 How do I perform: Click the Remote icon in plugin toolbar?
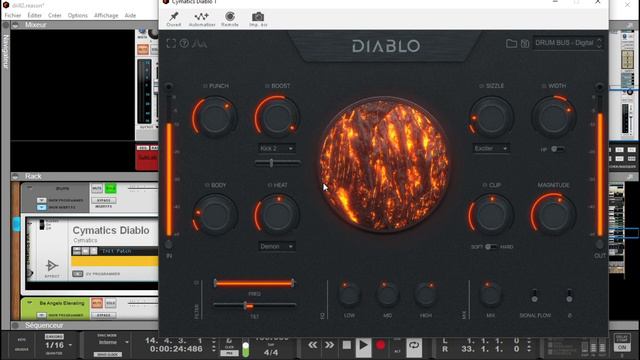(x=230, y=16)
